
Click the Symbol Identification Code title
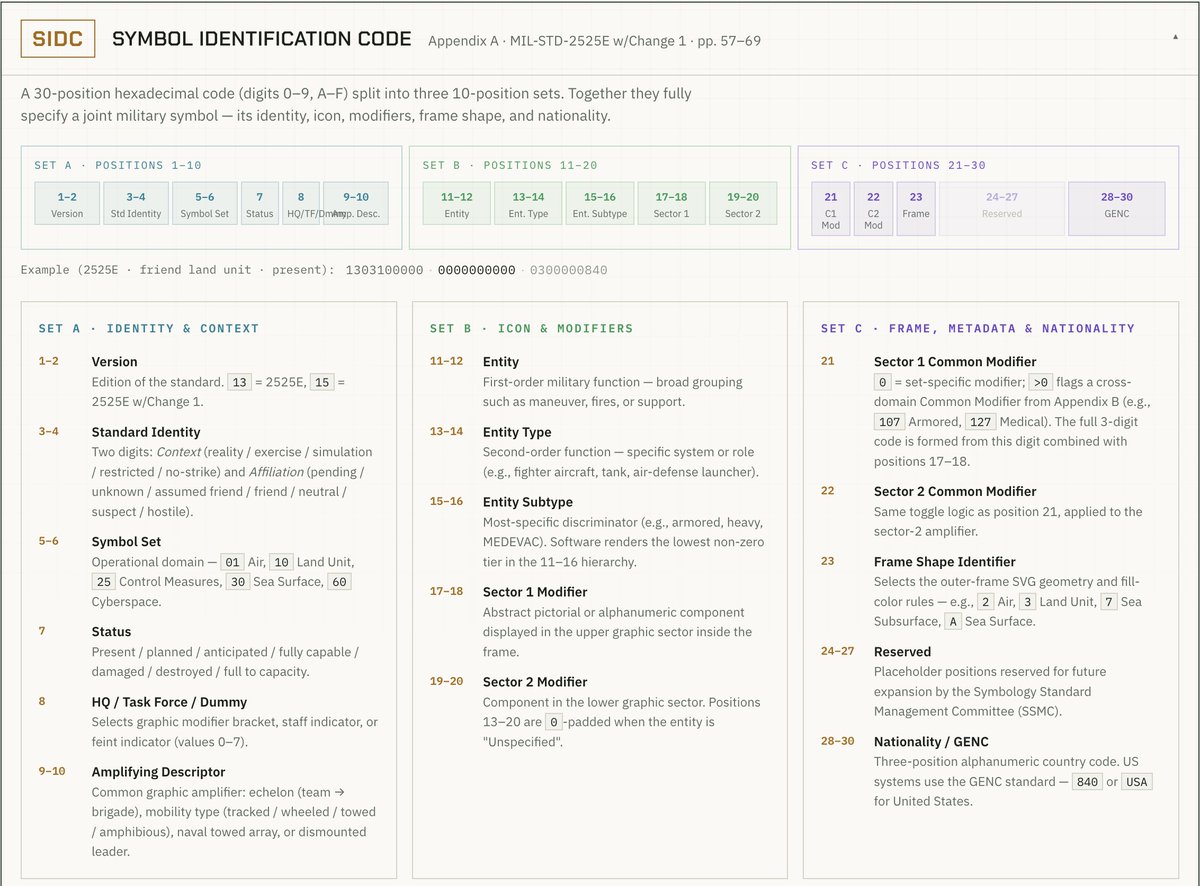click(x=262, y=39)
